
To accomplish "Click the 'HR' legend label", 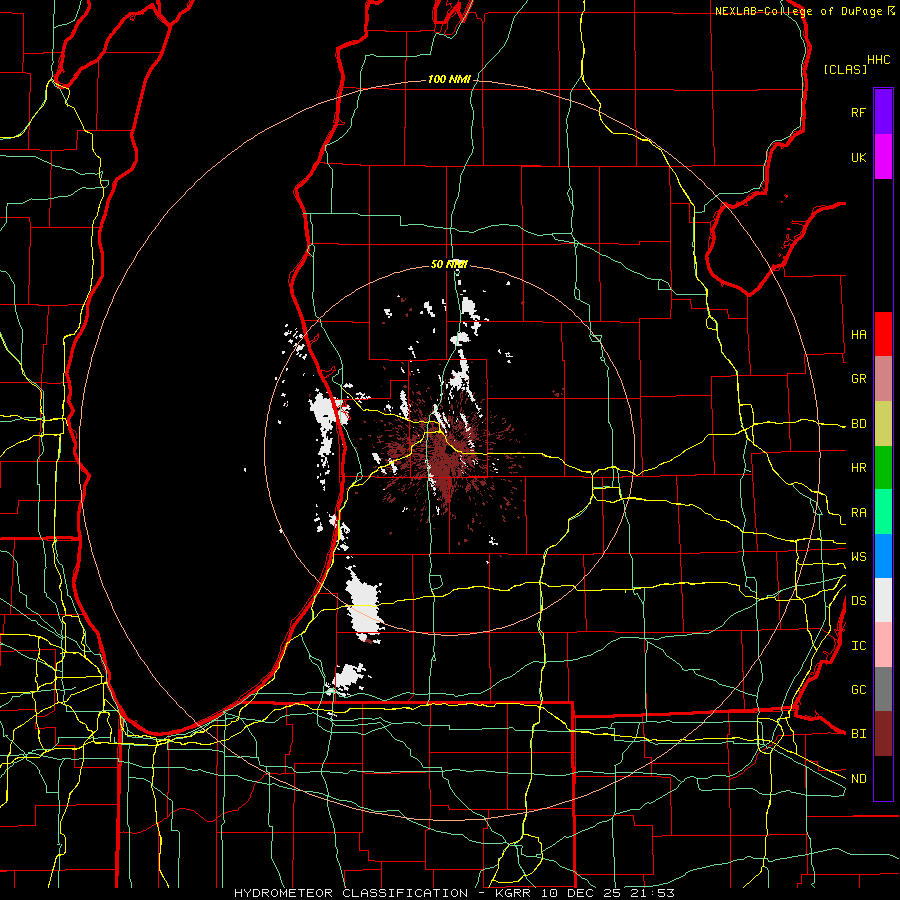I will (x=858, y=468).
